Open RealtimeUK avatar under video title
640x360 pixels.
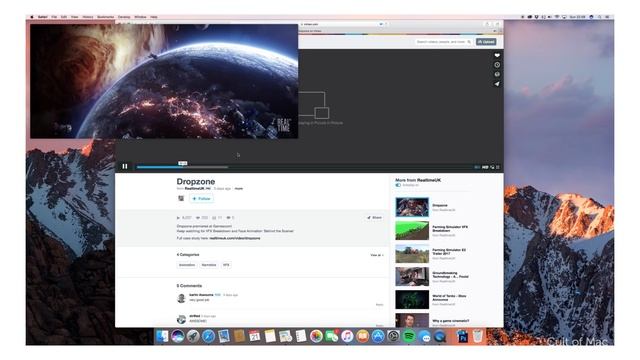(x=181, y=198)
